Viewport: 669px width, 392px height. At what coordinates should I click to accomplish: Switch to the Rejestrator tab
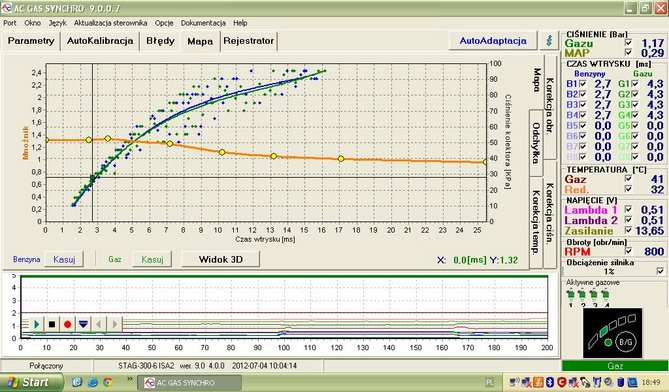(249, 41)
